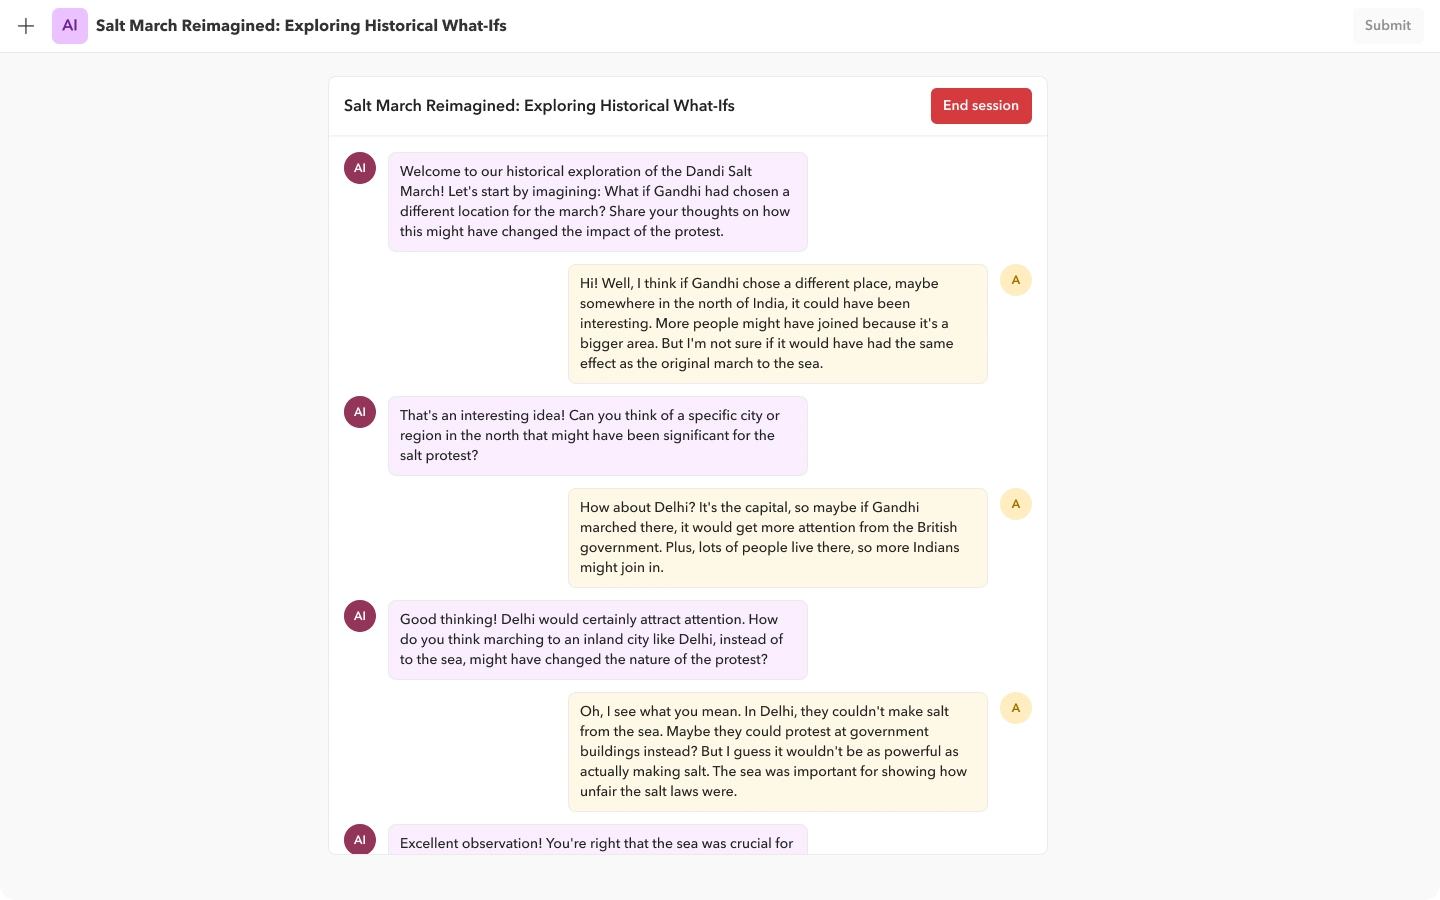1440x900 pixels.
Task: Click the plus icon in the top bar
Action: pos(26,26)
